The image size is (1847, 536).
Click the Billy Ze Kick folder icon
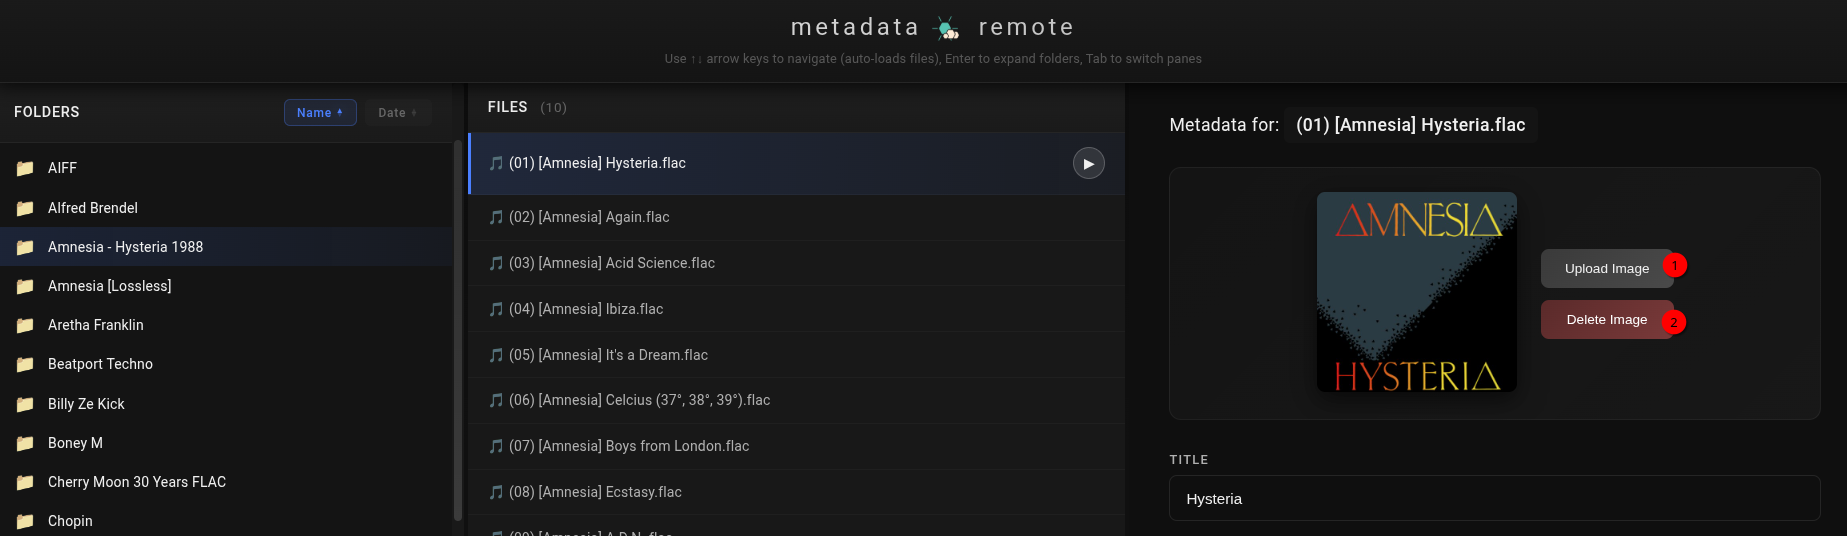click(25, 404)
